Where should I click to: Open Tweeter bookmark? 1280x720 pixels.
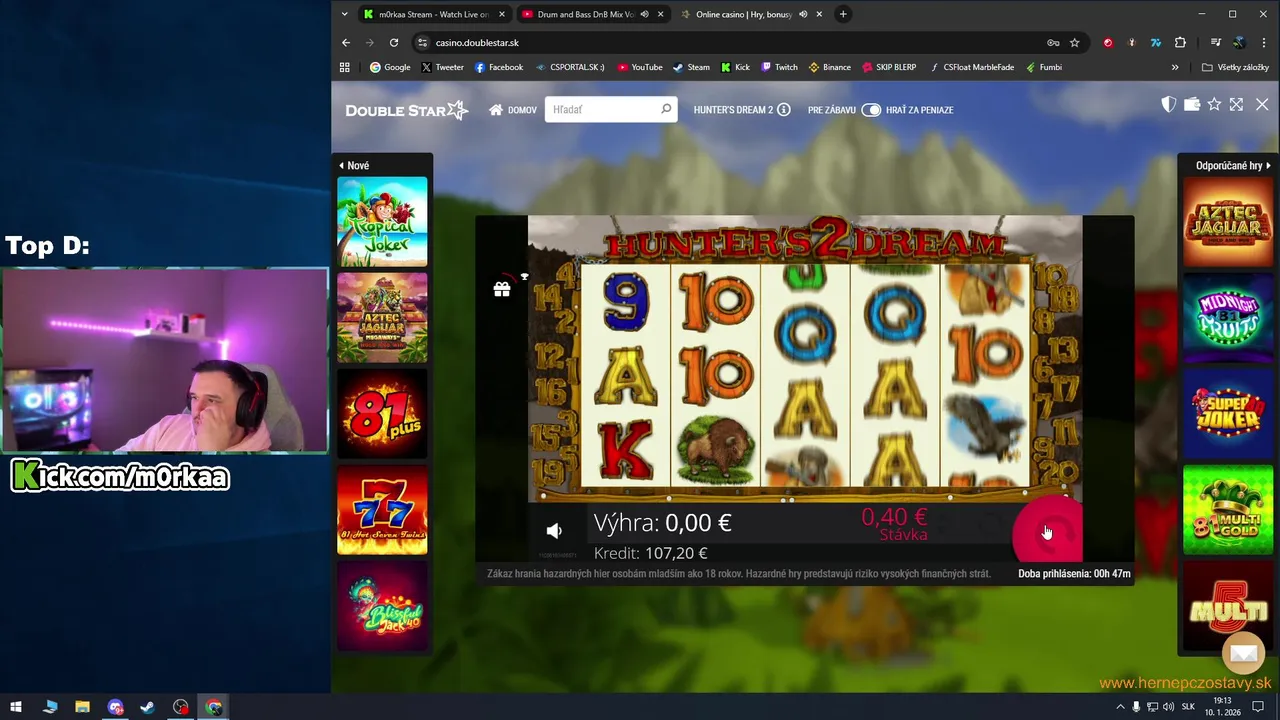click(x=443, y=67)
